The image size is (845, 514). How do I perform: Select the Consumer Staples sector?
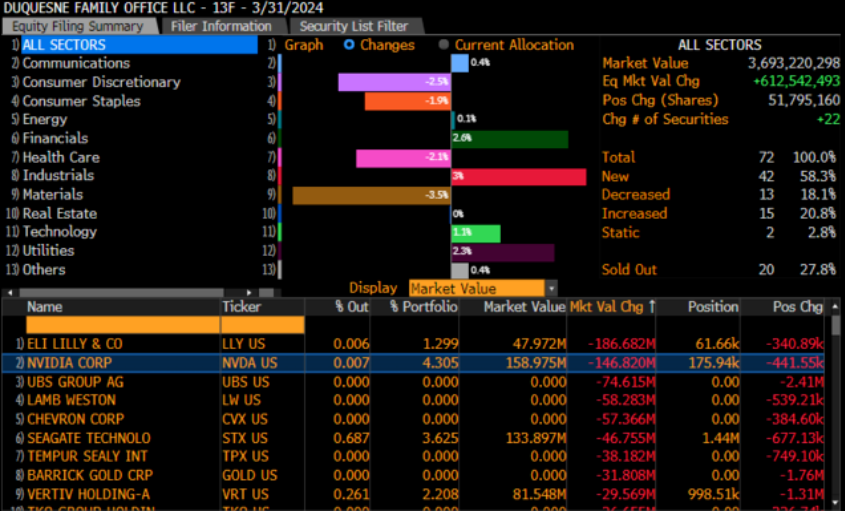coord(81,101)
